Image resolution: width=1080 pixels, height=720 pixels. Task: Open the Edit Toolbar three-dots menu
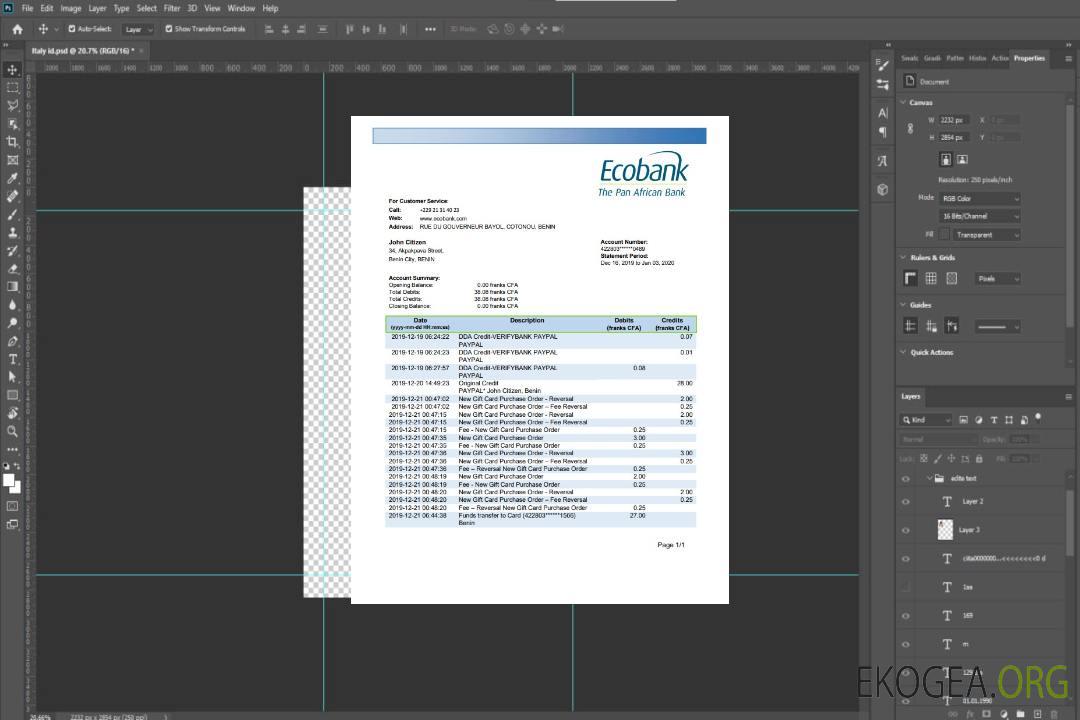coord(12,449)
